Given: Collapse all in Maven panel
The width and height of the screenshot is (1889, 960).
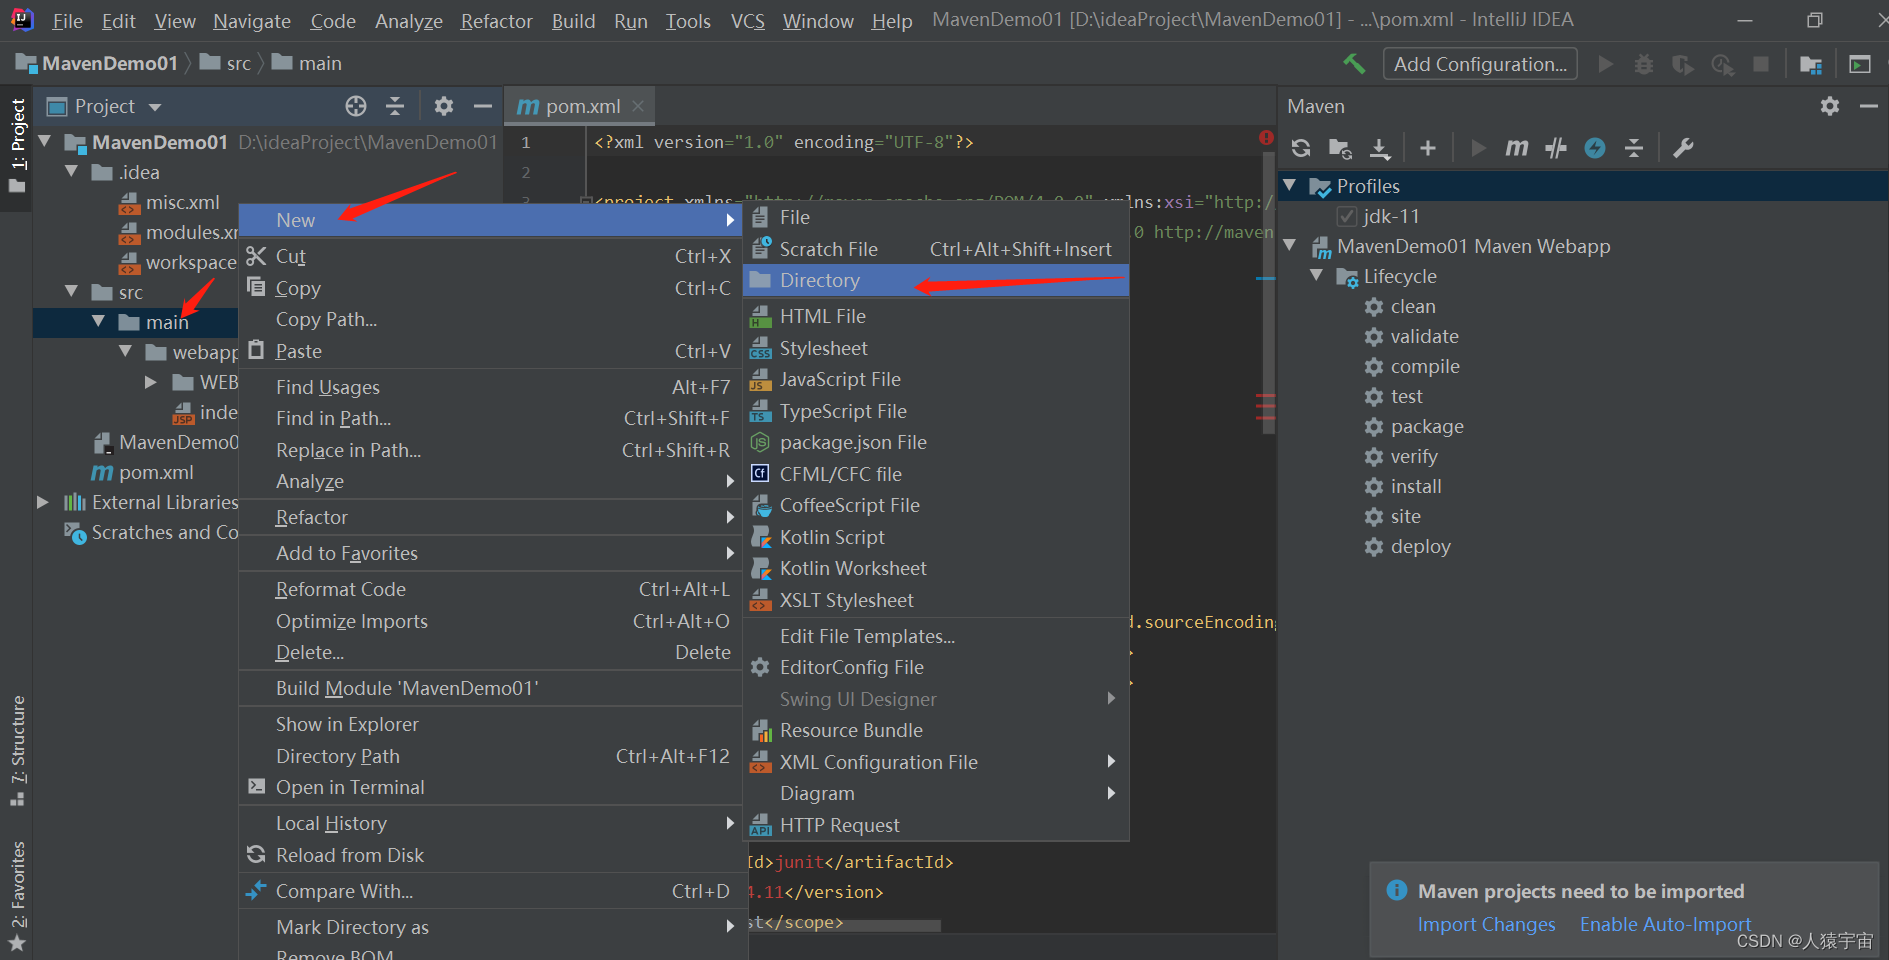Looking at the screenshot, I should pyautogui.click(x=1634, y=148).
